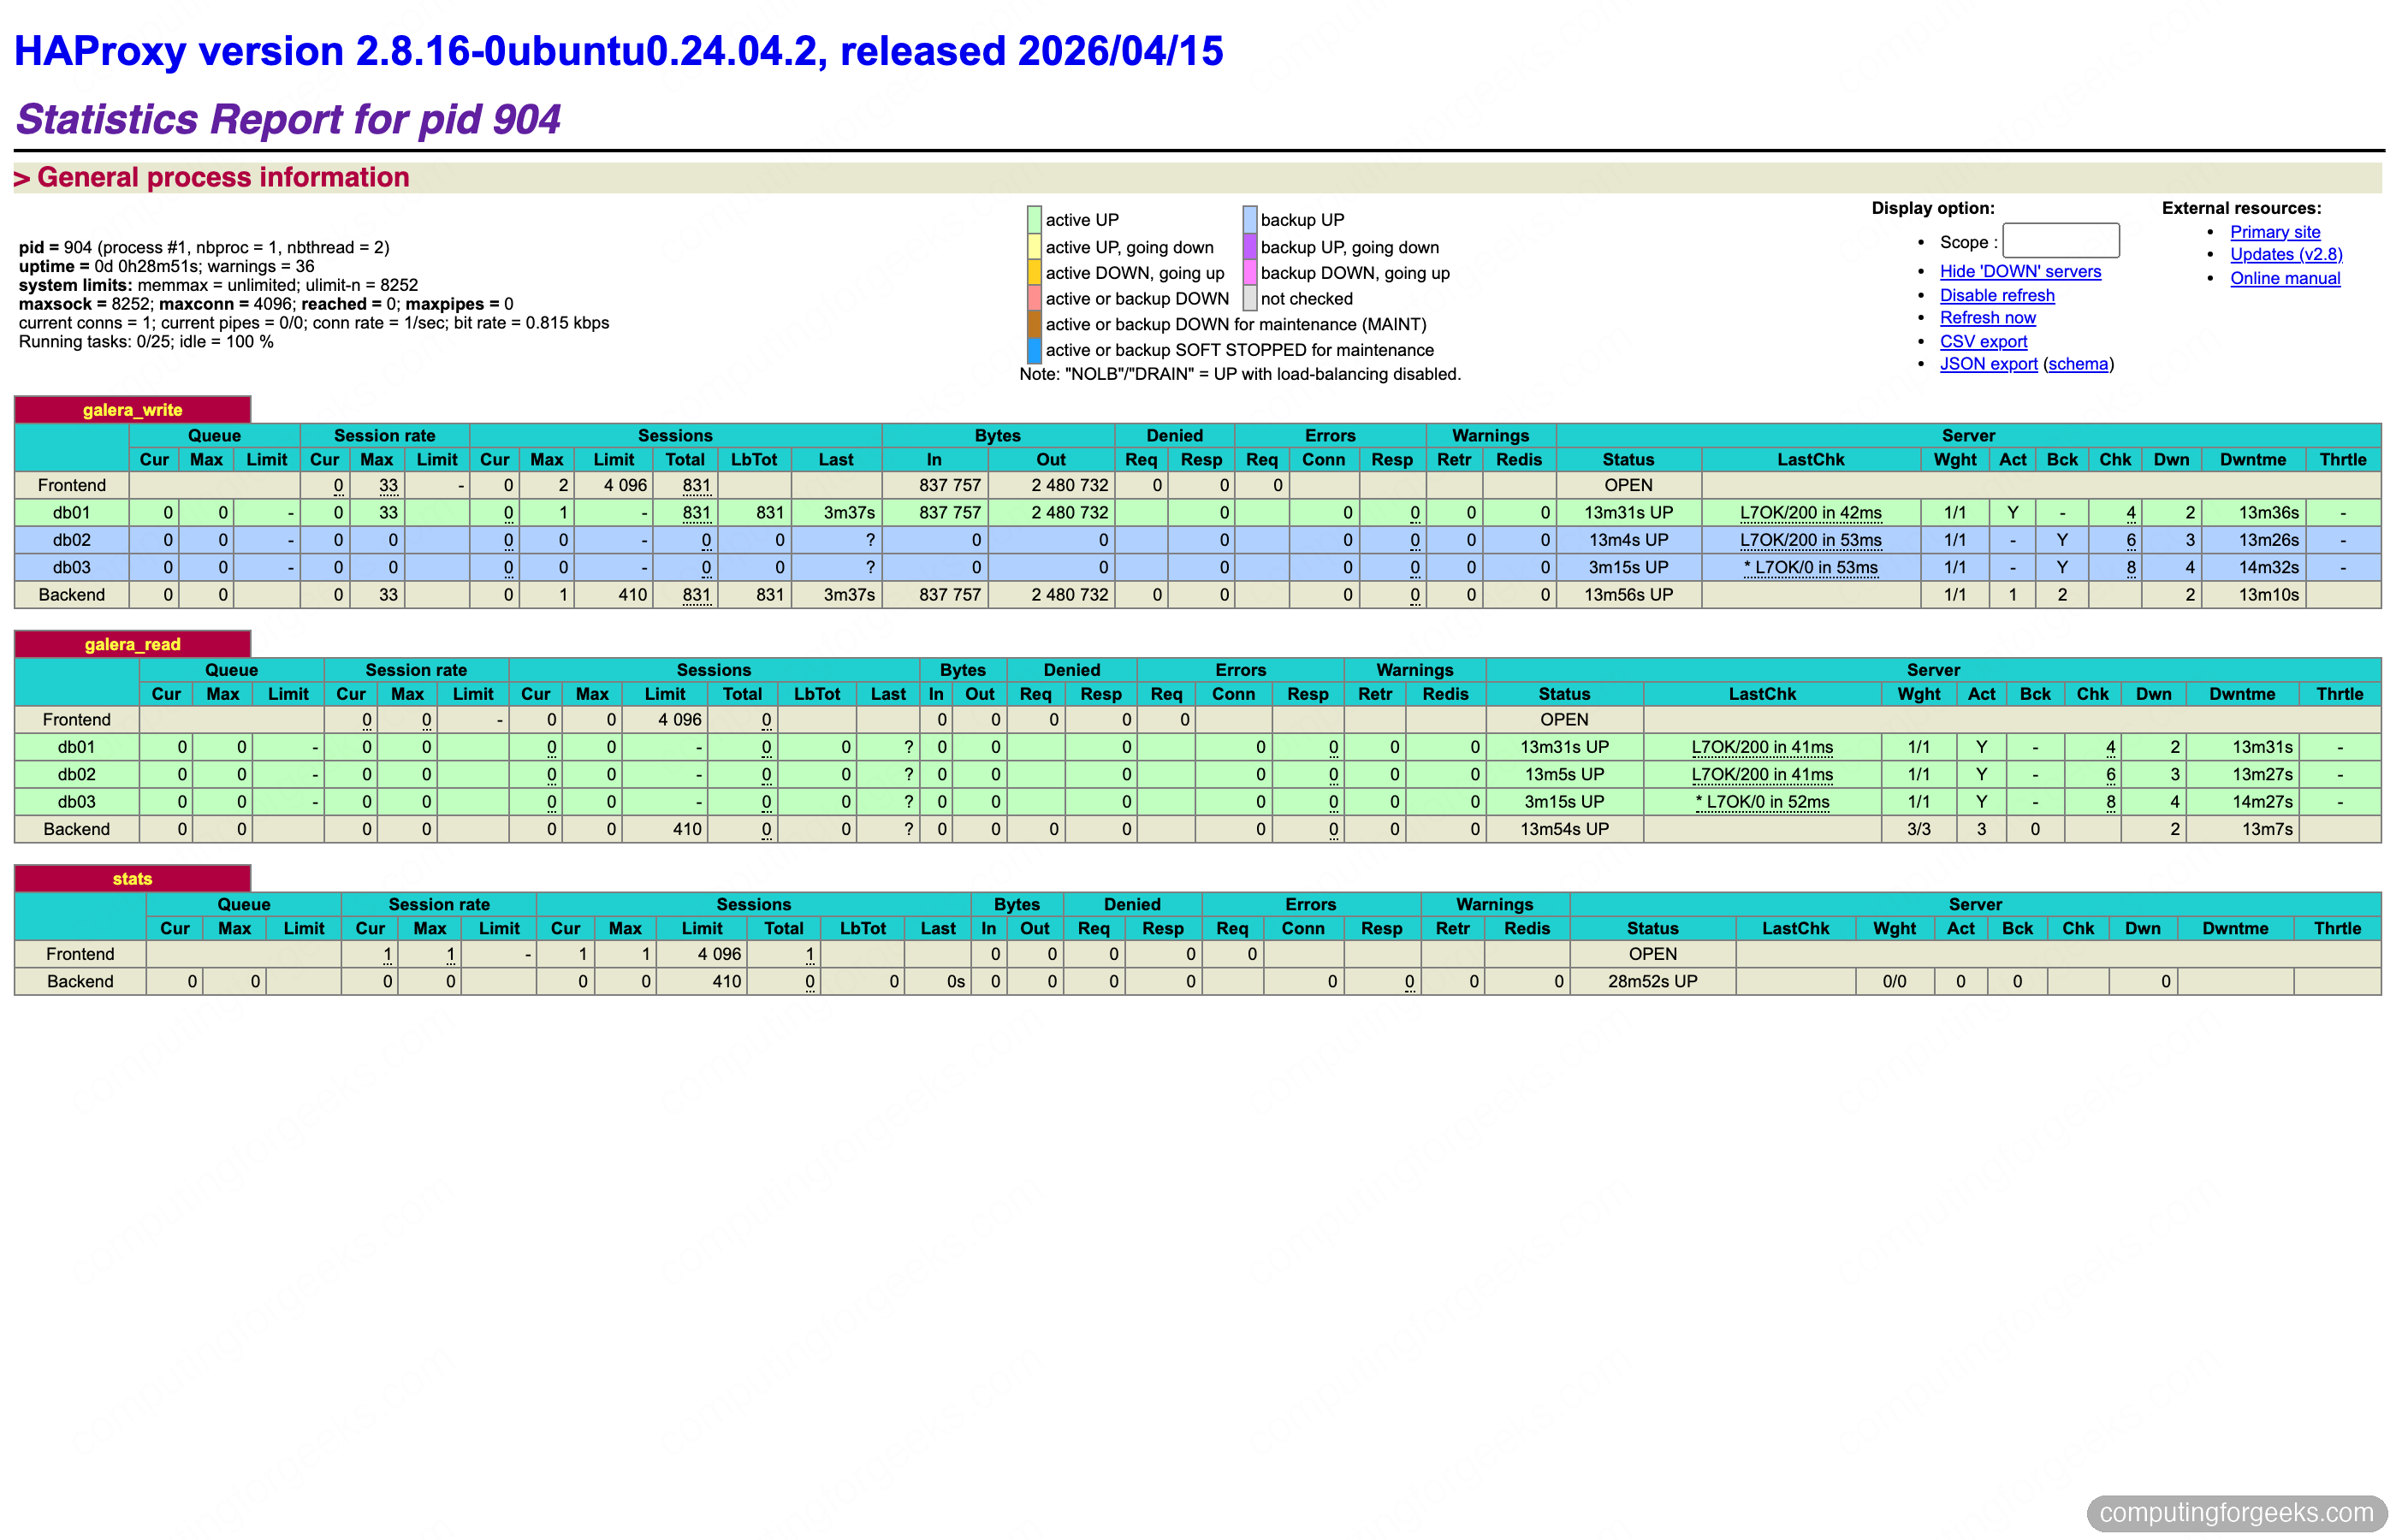Image resolution: width=2396 pixels, height=1540 pixels.
Task: Click galera_write Frontend 'OPEN' status
Action: pos(1628,485)
